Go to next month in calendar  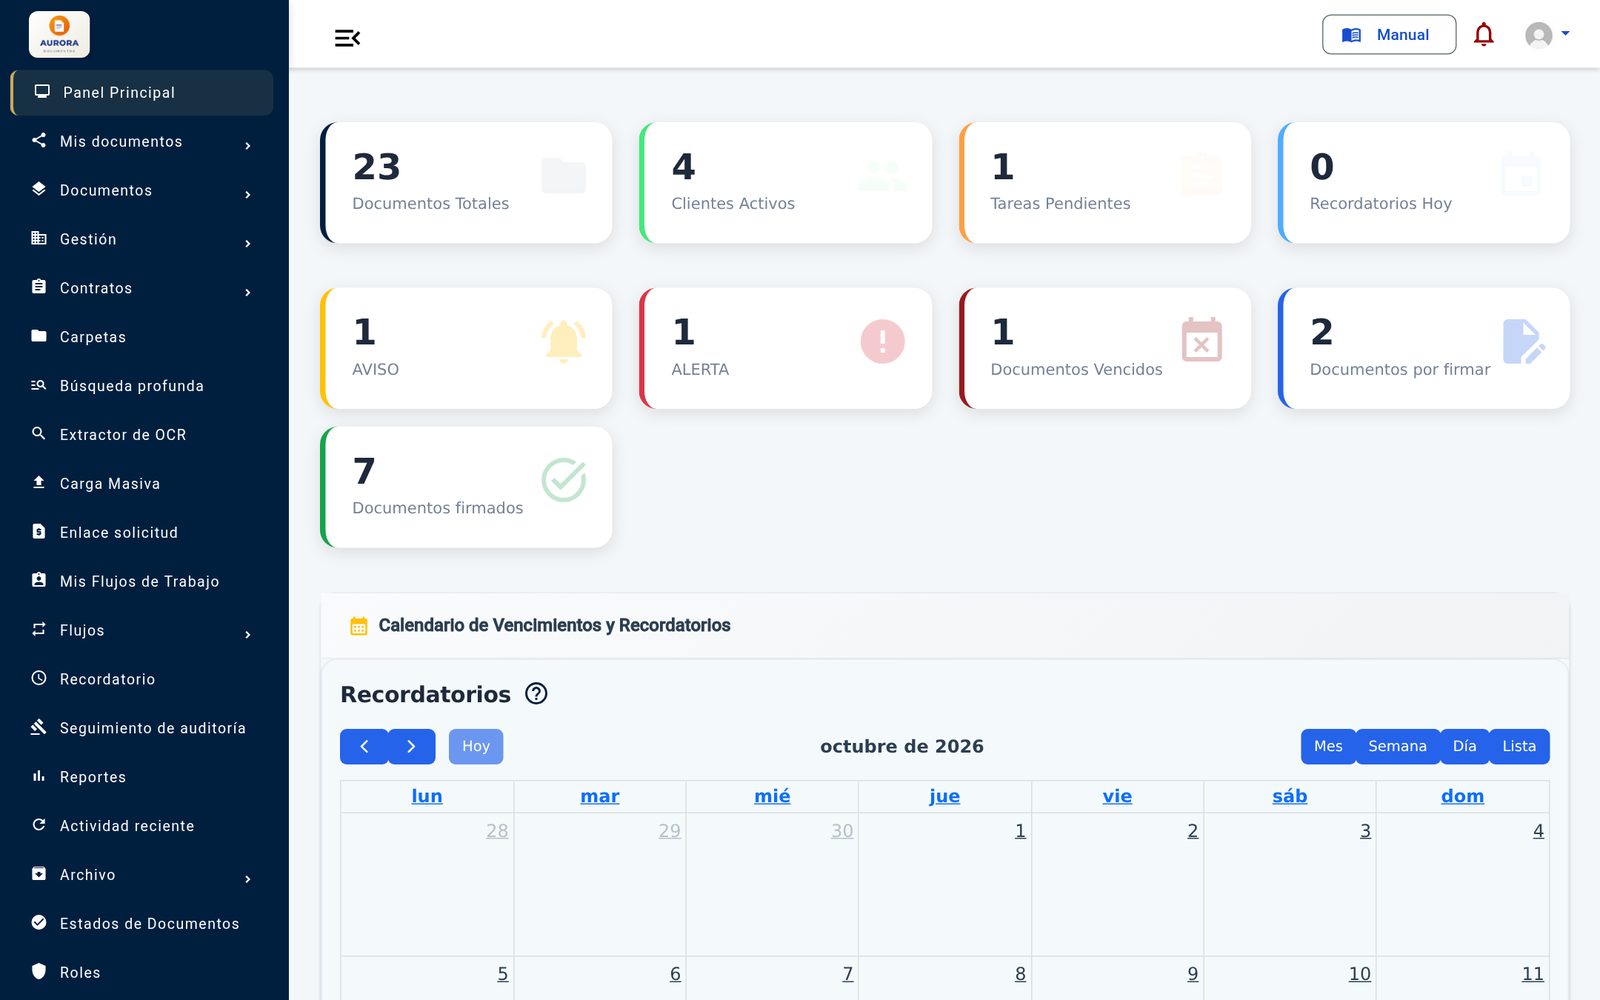coord(411,746)
